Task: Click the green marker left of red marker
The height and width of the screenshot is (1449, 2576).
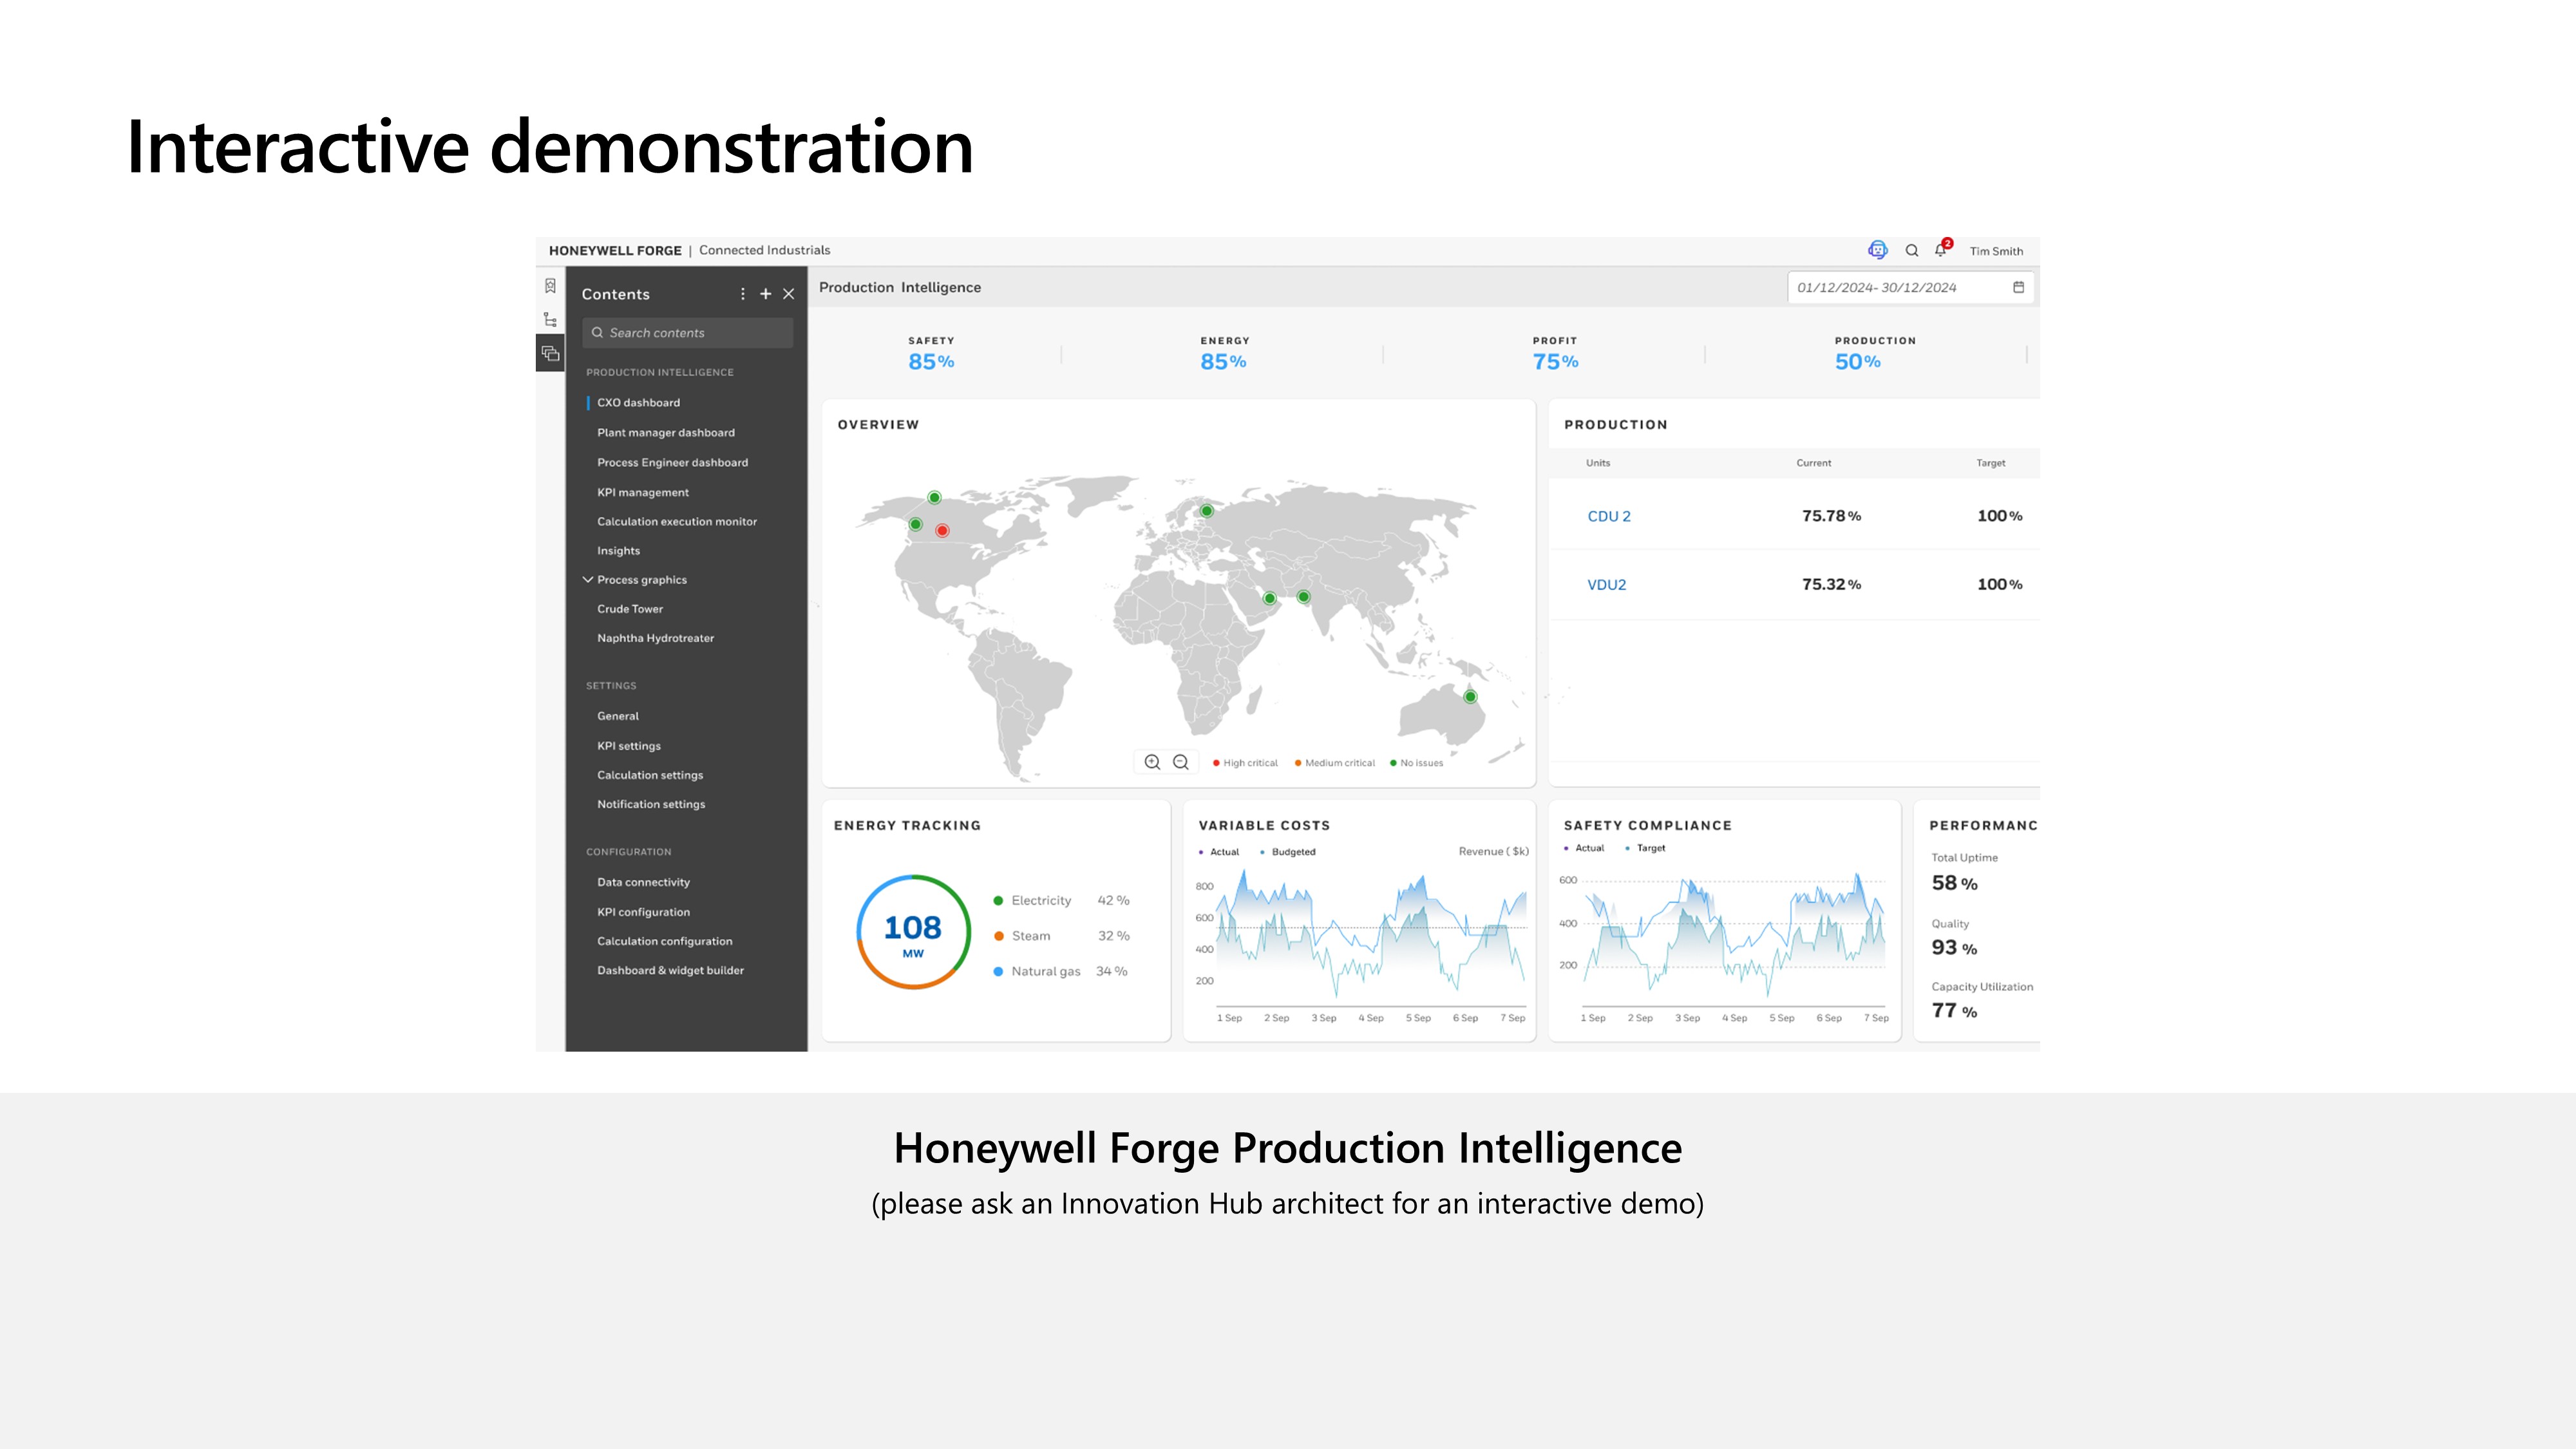Action: (915, 524)
